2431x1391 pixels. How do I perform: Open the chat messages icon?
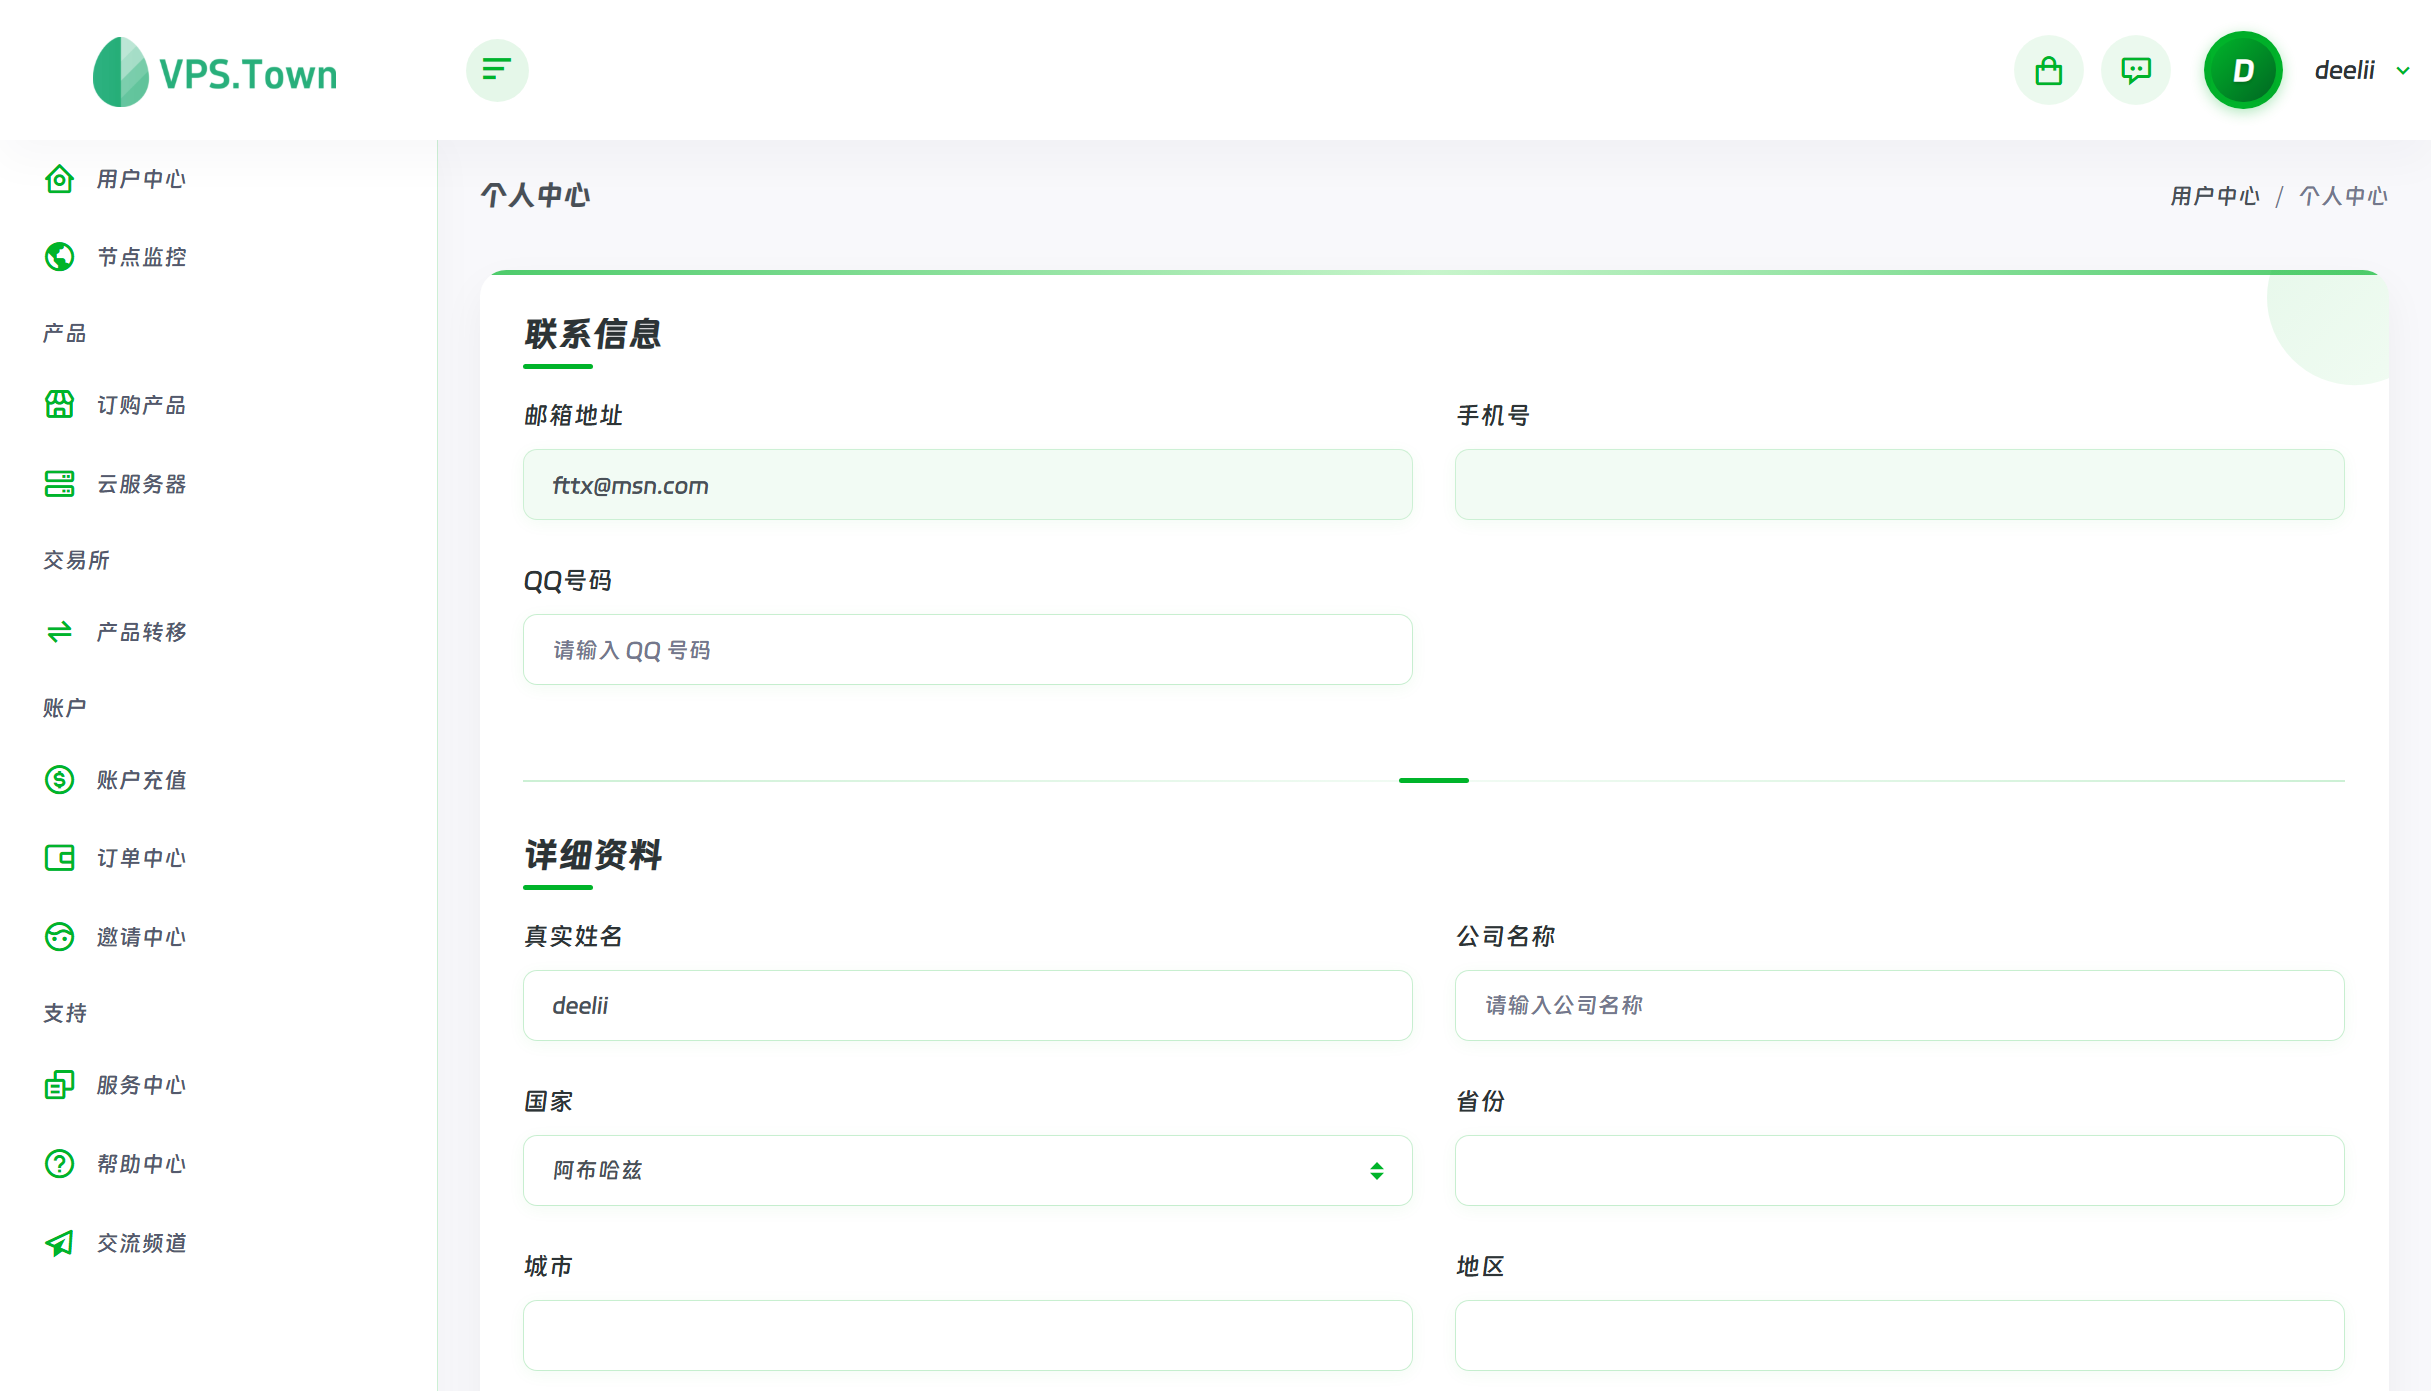[x=2135, y=70]
